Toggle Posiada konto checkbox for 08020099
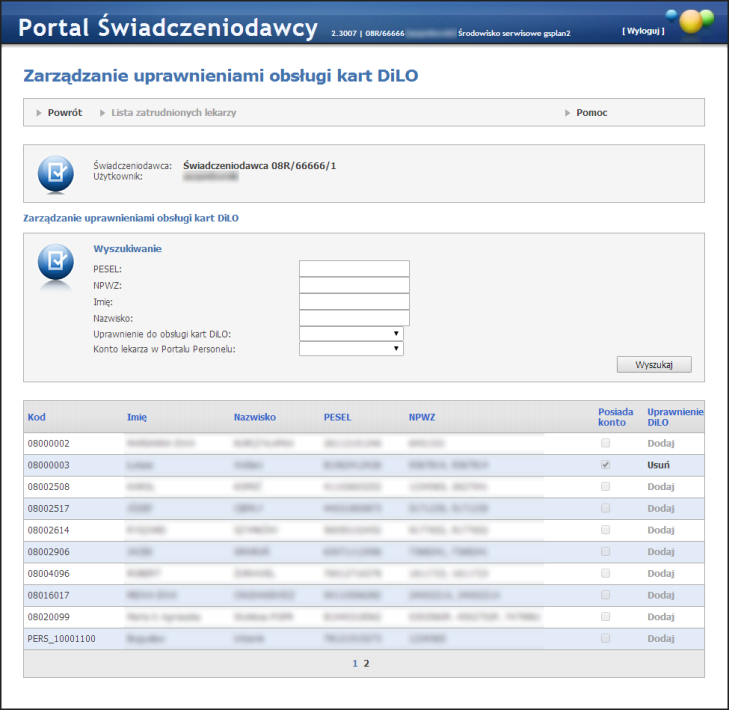729x710 pixels. tap(605, 617)
